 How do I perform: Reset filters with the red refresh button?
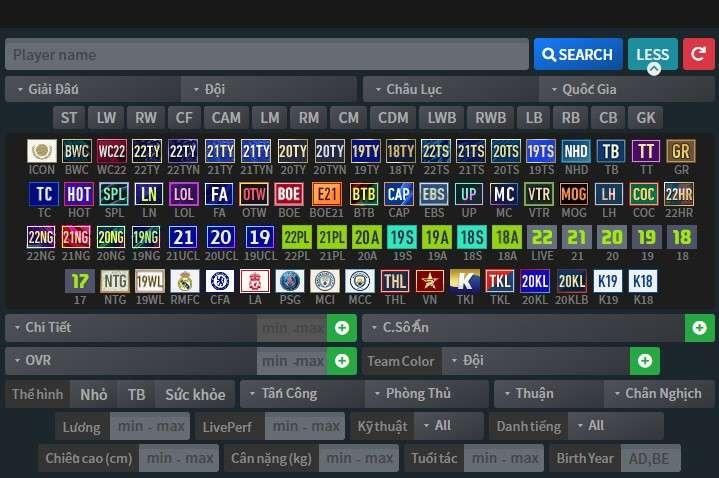pos(698,55)
